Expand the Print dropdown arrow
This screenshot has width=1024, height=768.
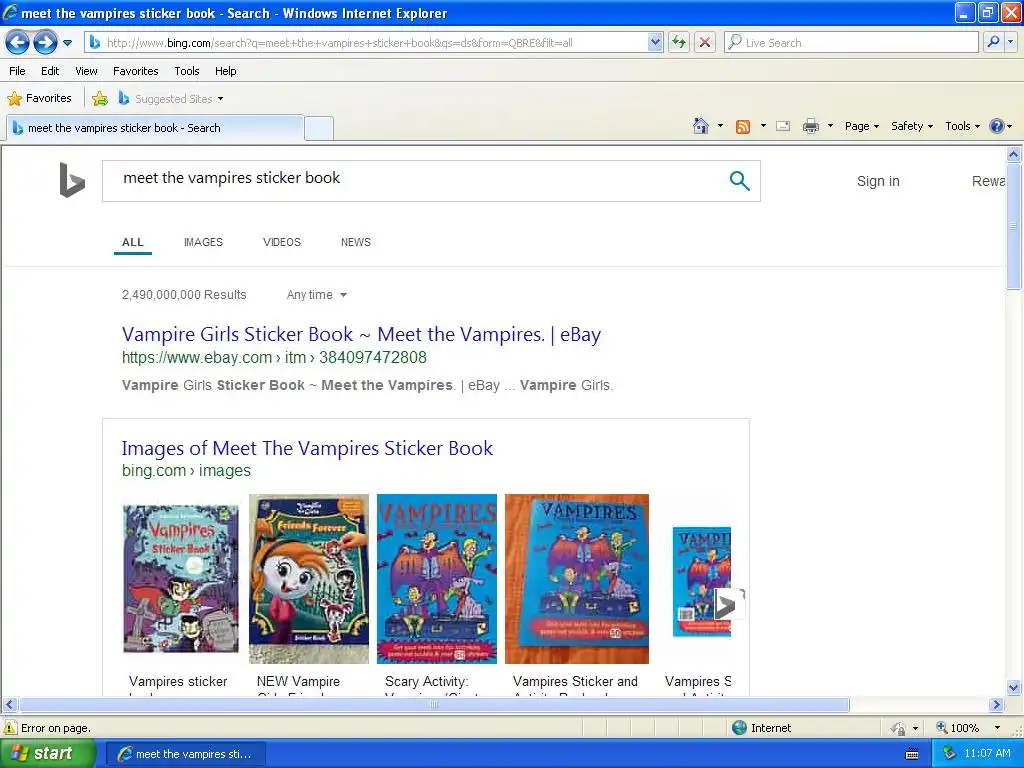830,126
